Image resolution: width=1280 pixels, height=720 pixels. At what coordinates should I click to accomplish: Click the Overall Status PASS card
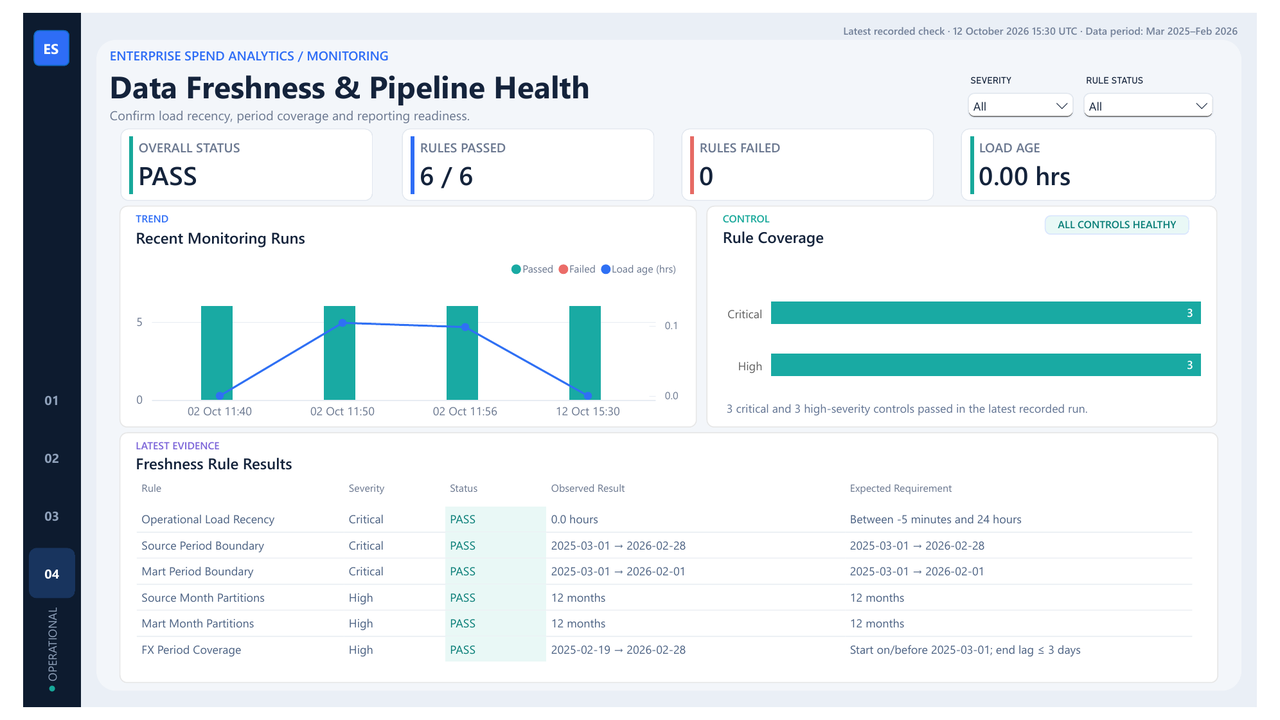247,164
